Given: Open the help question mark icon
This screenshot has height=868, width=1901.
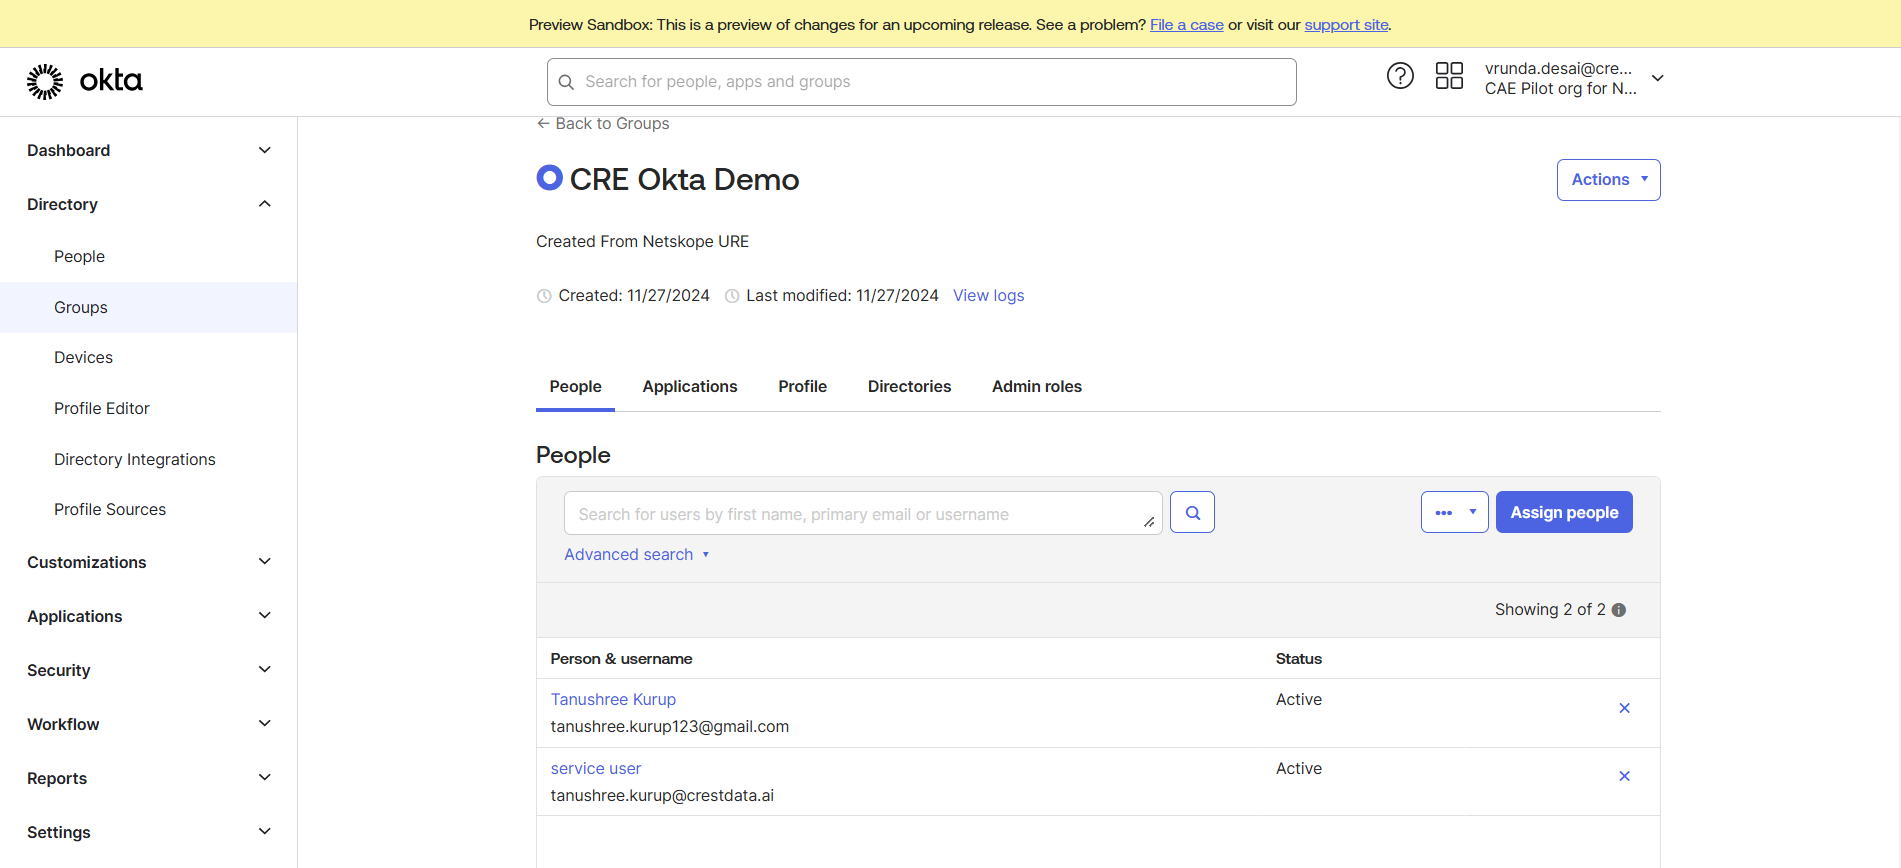Looking at the screenshot, I should pyautogui.click(x=1400, y=76).
